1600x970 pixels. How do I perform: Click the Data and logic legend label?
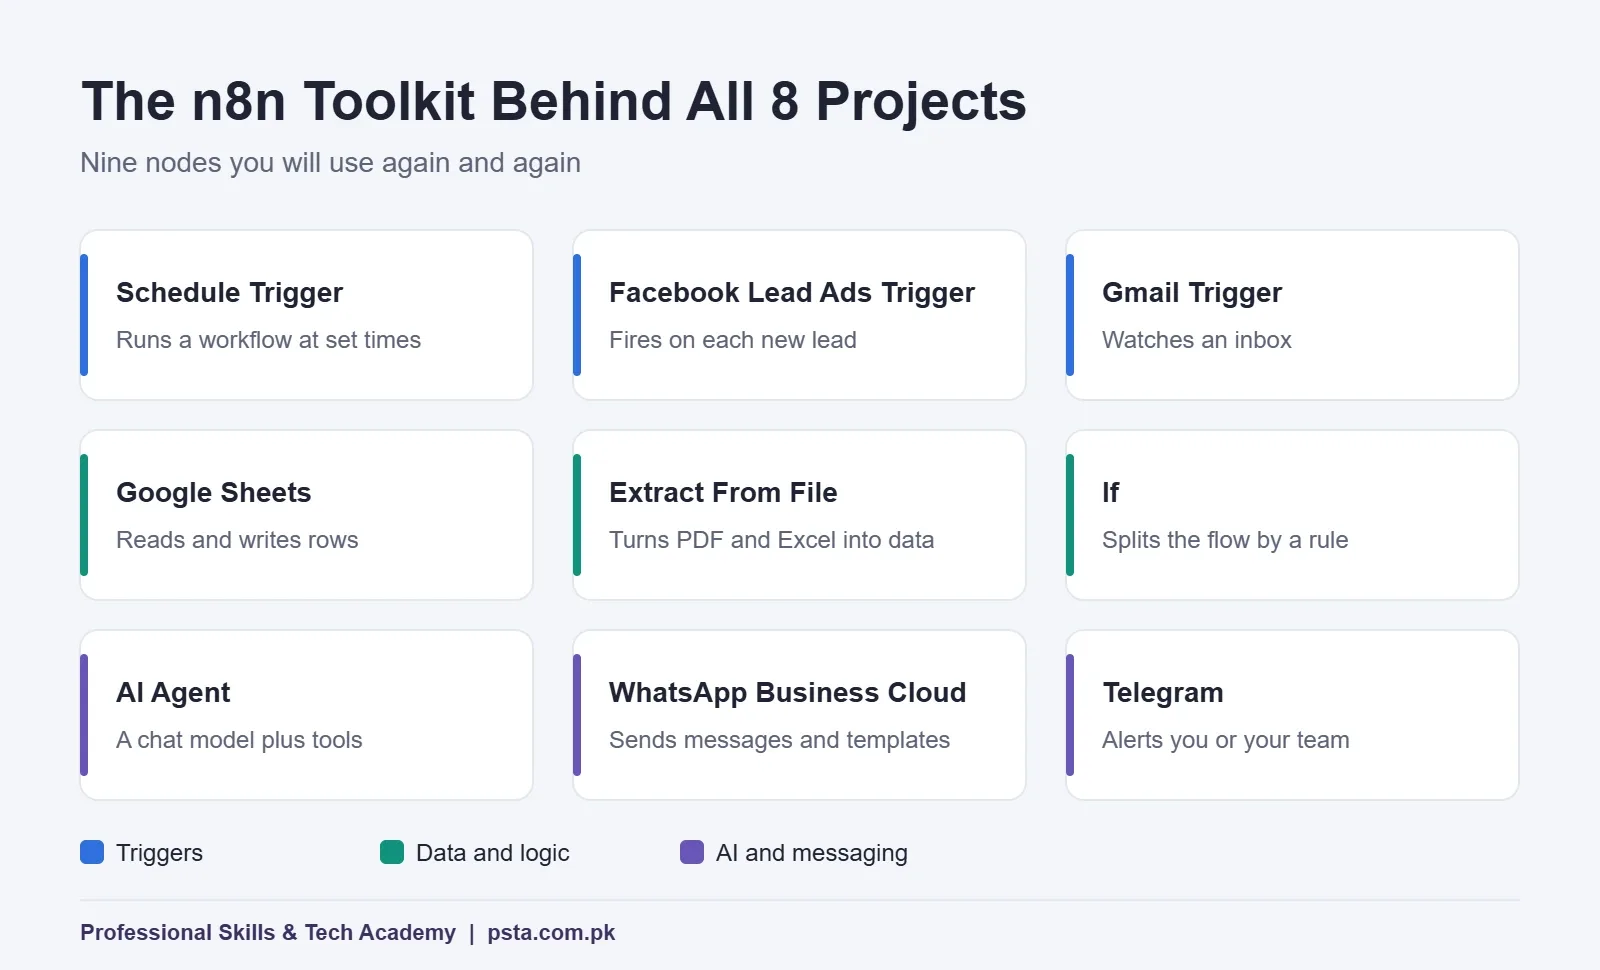(492, 853)
